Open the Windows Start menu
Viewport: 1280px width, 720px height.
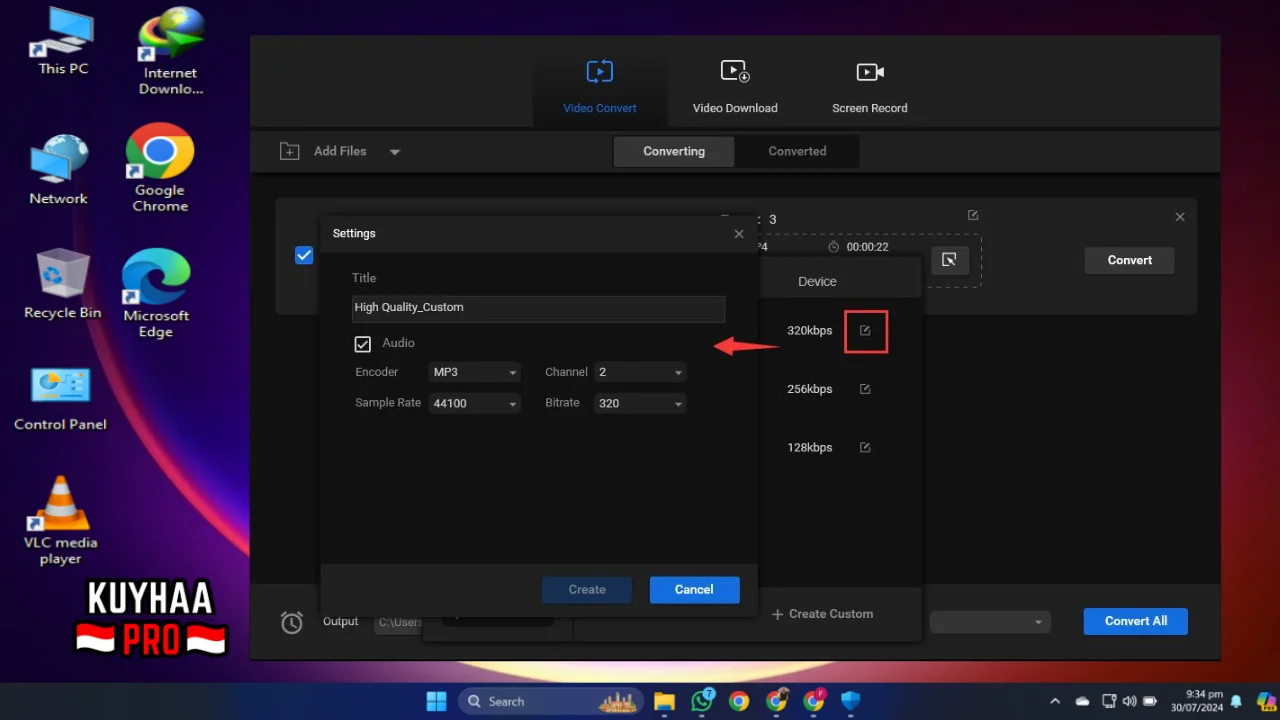[437, 701]
